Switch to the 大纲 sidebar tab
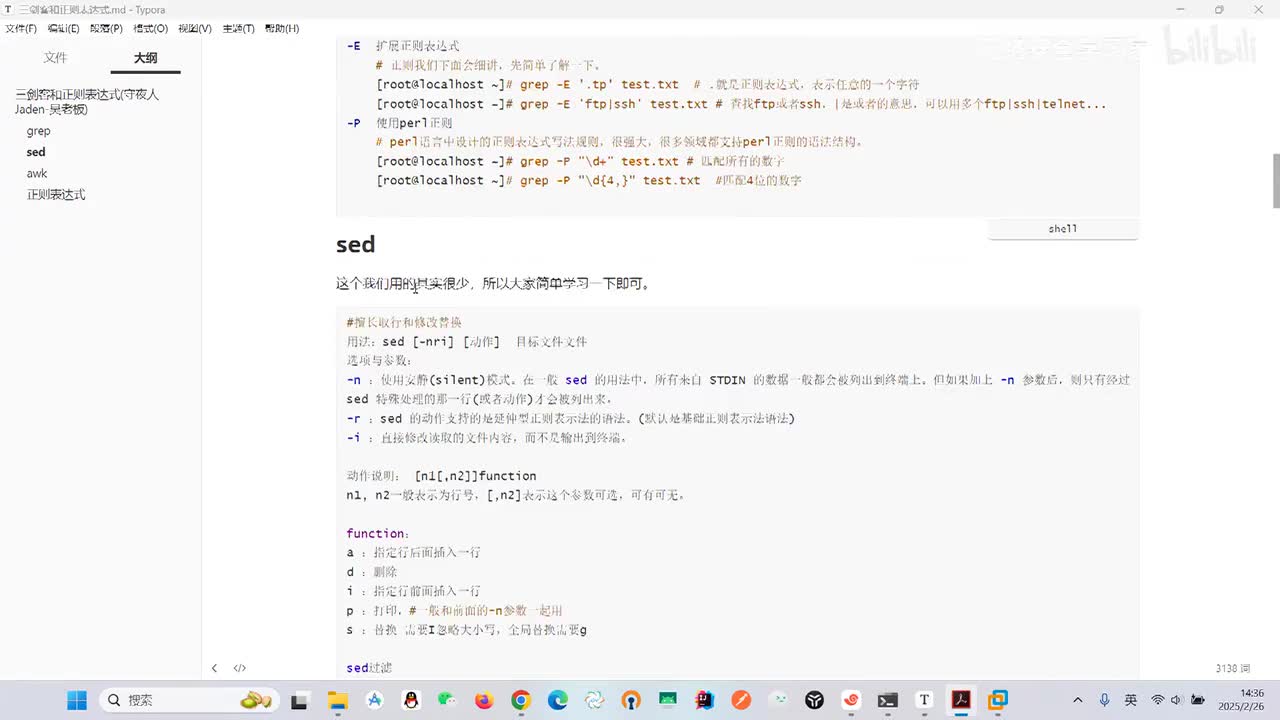The width and height of the screenshot is (1280, 720). (146, 58)
